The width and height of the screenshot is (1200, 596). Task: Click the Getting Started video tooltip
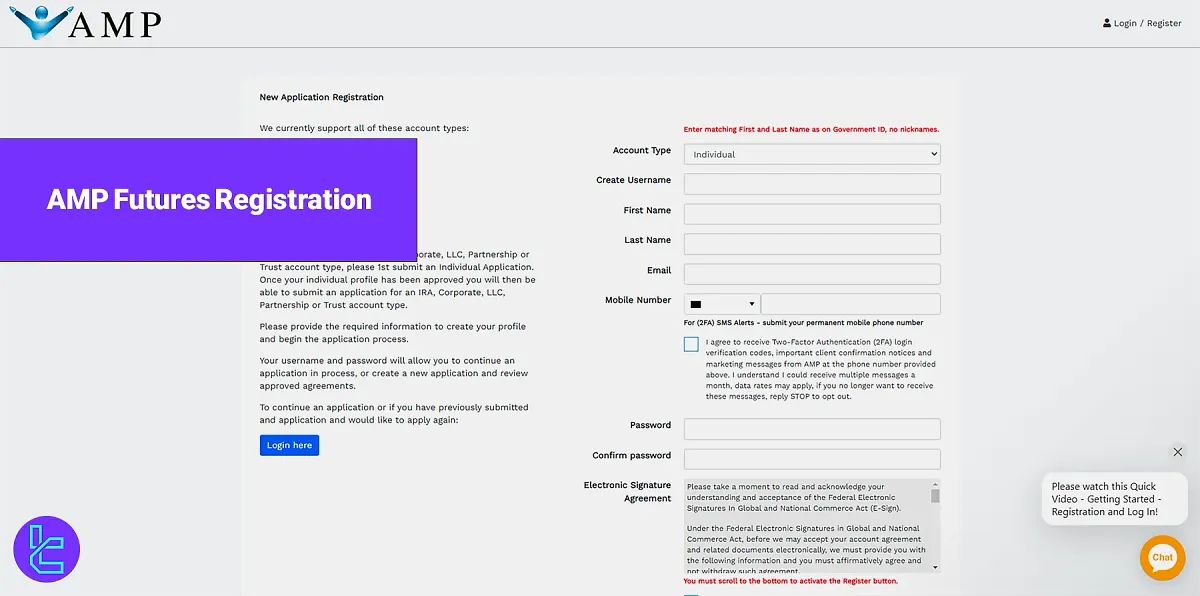point(1113,498)
